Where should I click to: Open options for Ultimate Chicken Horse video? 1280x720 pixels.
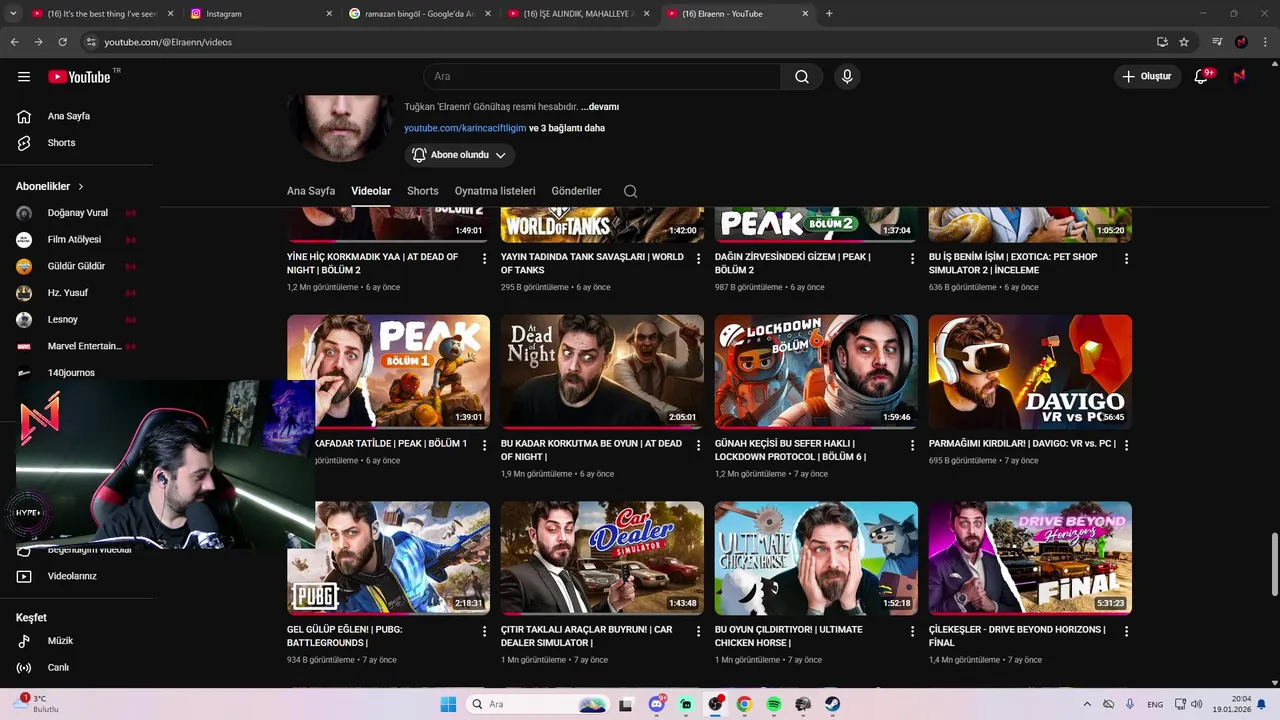pos(912,631)
